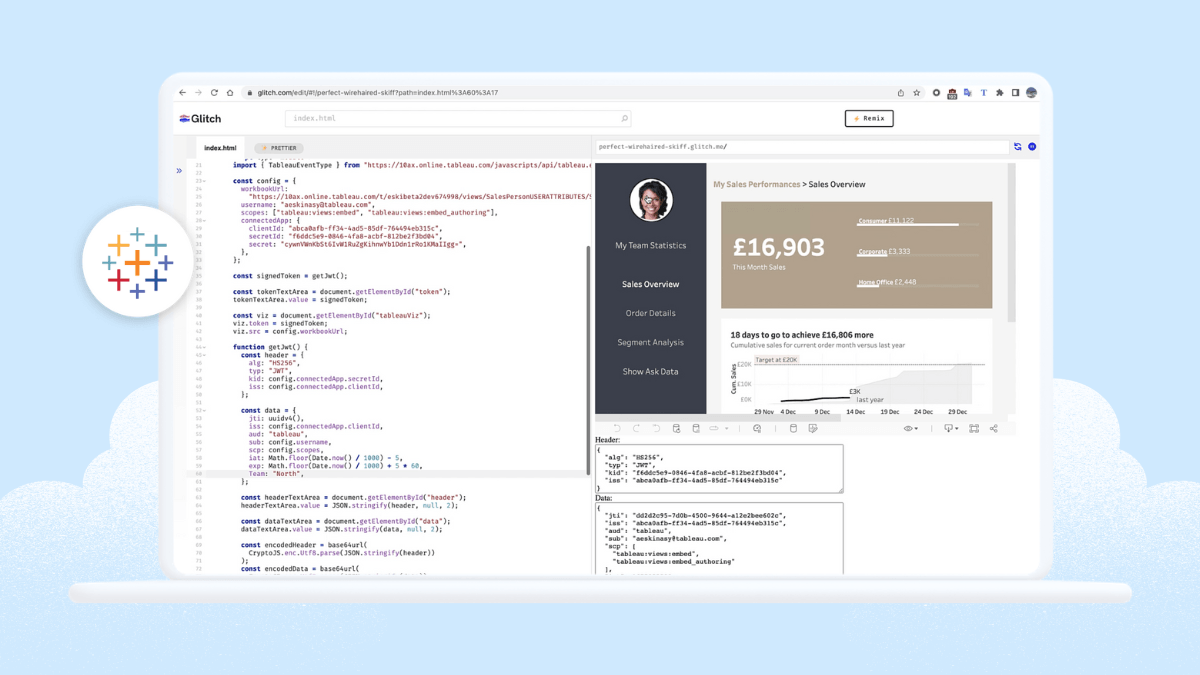Click the Glitch logo
Viewport: 1200px width, 675px height.
[x=200, y=118]
